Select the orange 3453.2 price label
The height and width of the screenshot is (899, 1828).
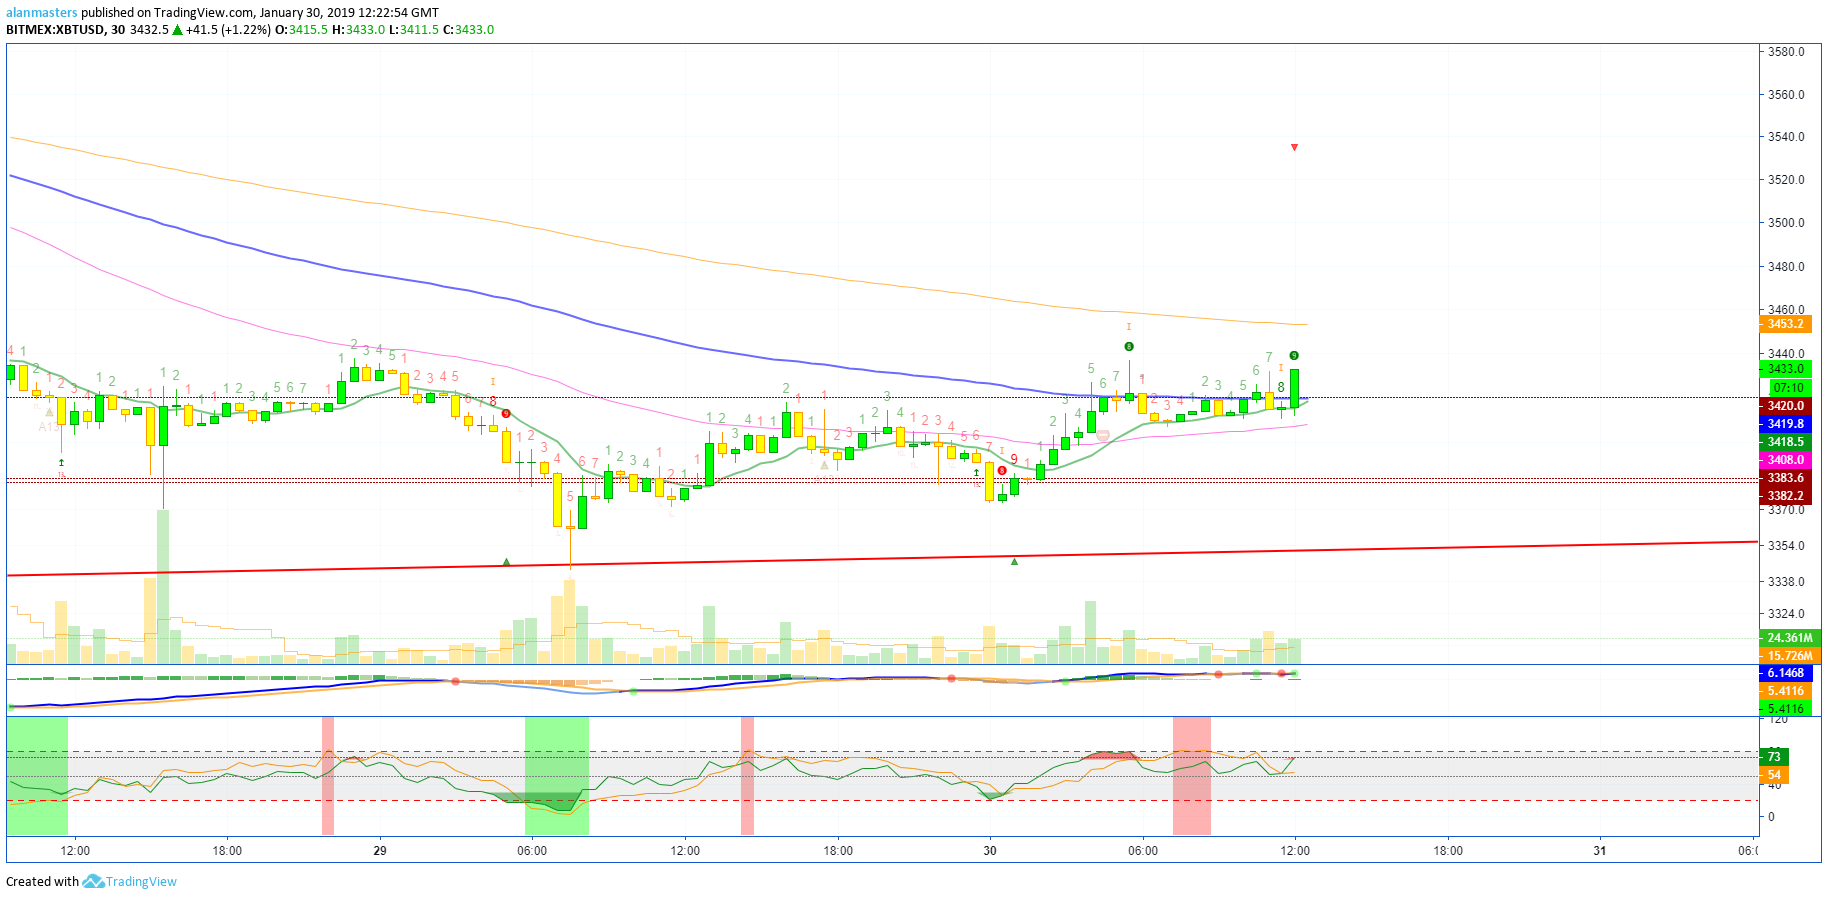[1785, 324]
